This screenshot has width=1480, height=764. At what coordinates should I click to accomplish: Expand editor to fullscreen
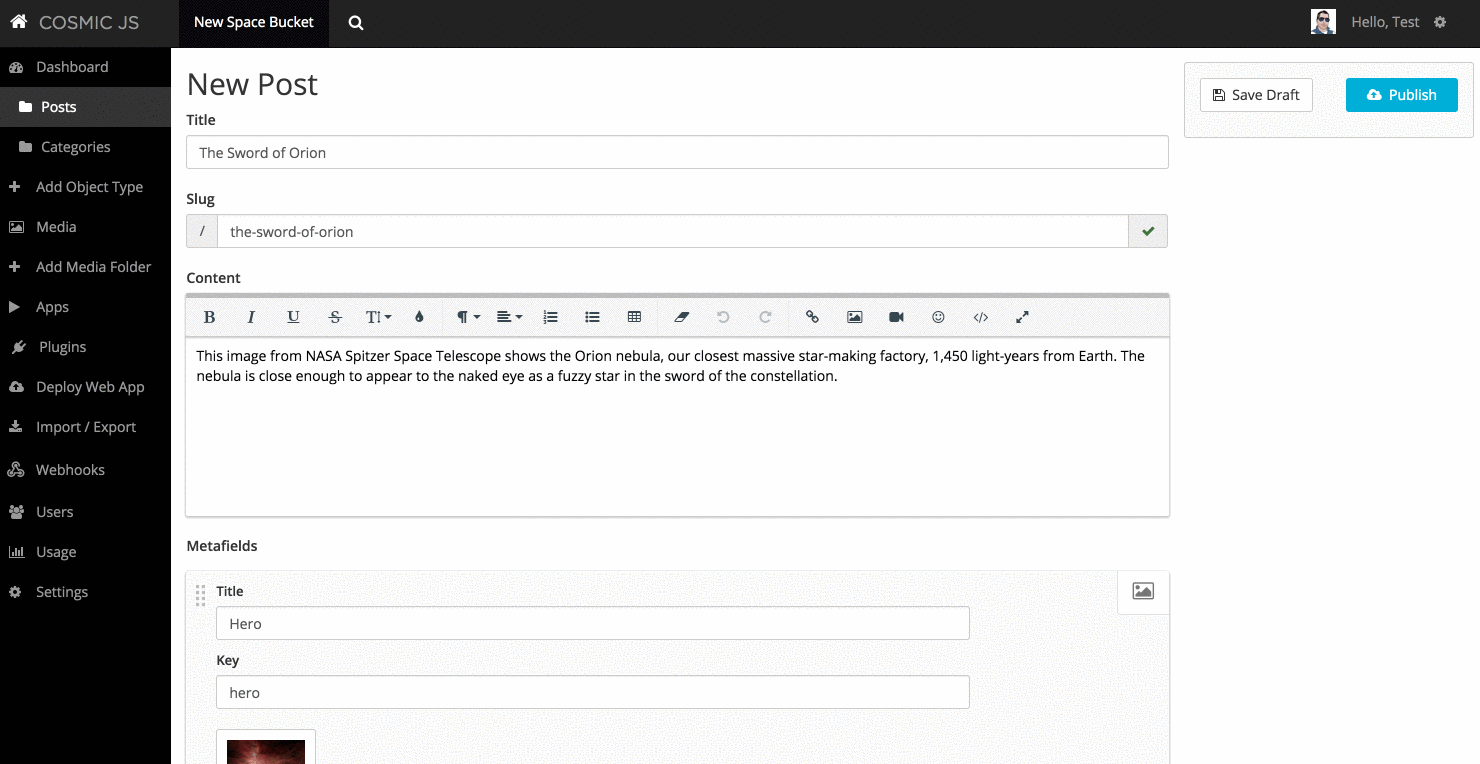pyautogui.click(x=1022, y=317)
